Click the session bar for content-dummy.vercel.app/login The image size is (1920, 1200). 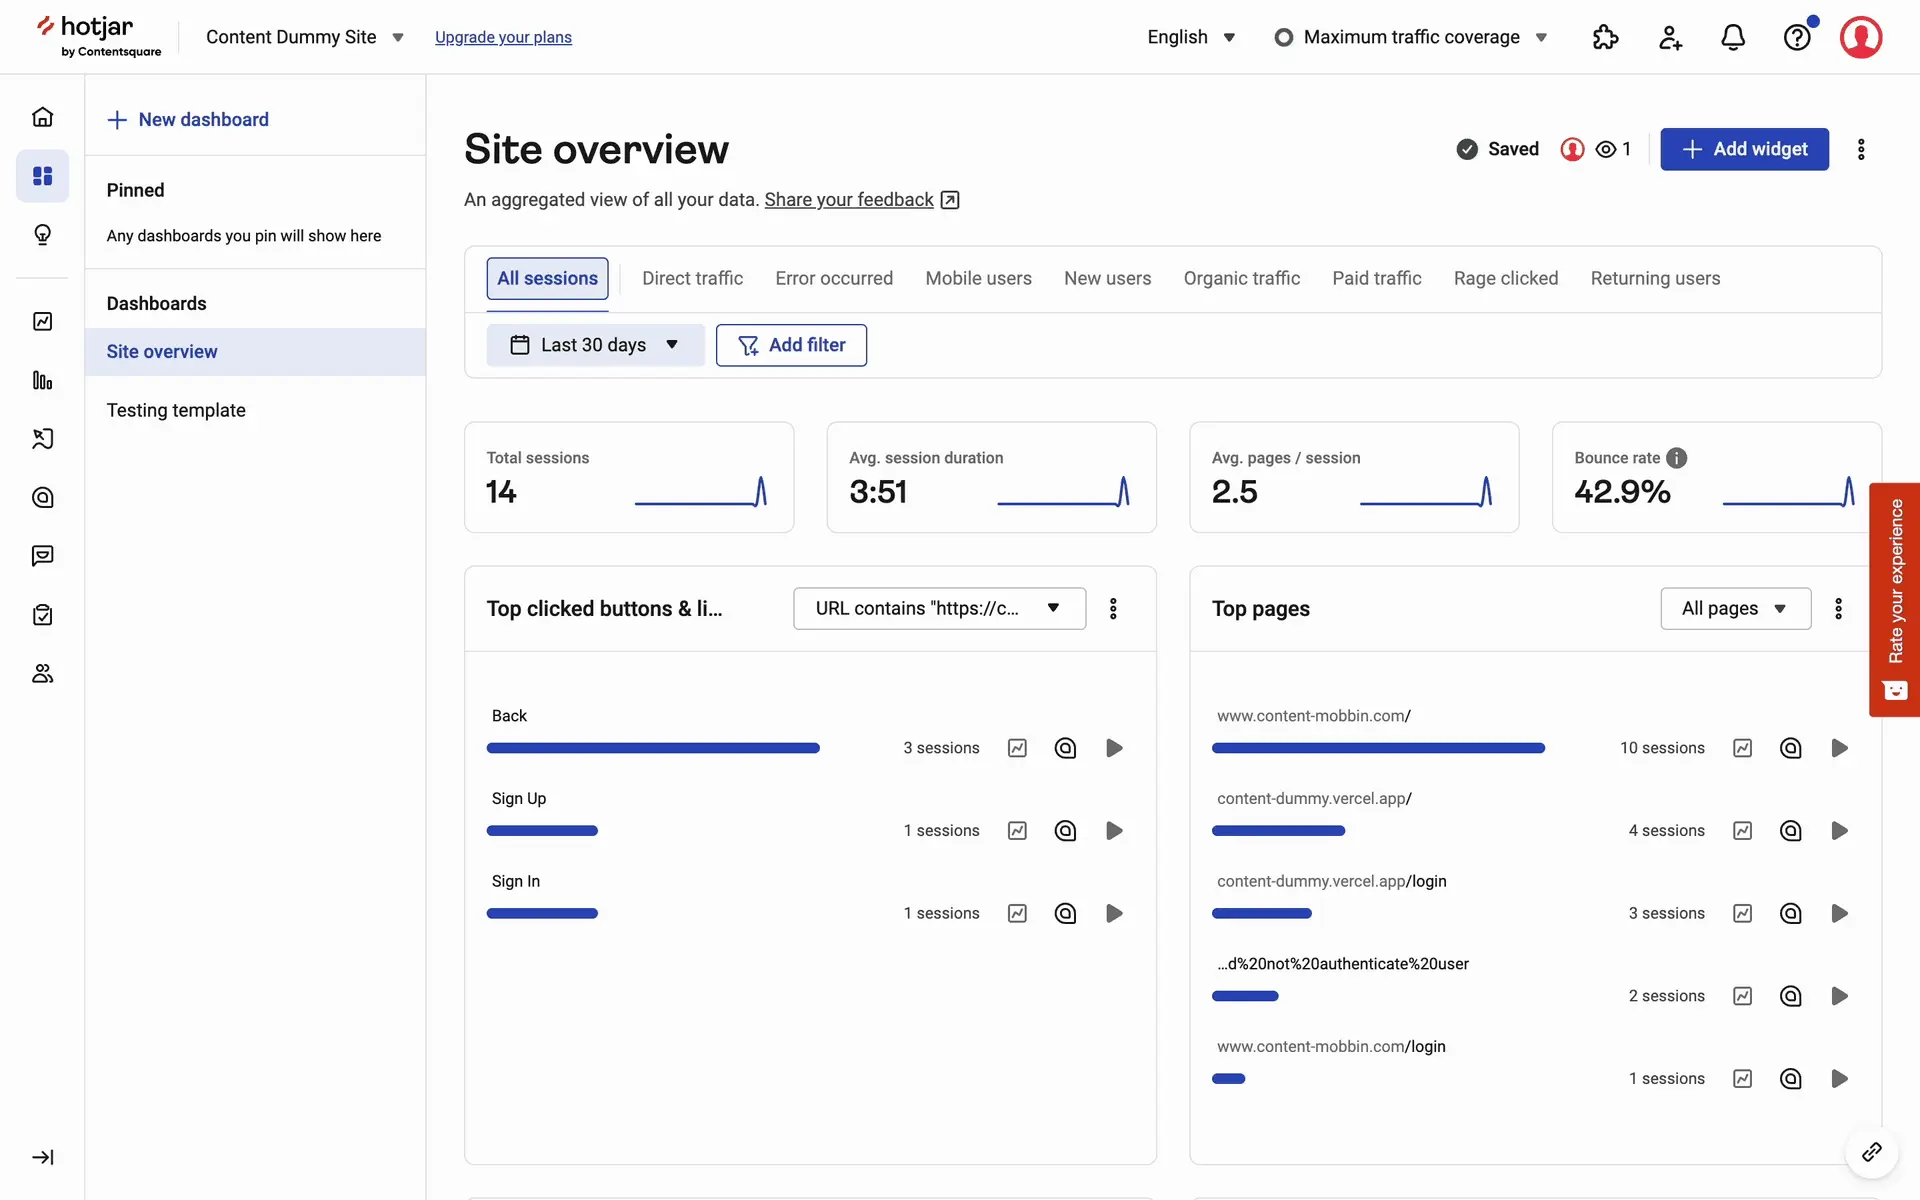click(1261, 913)
